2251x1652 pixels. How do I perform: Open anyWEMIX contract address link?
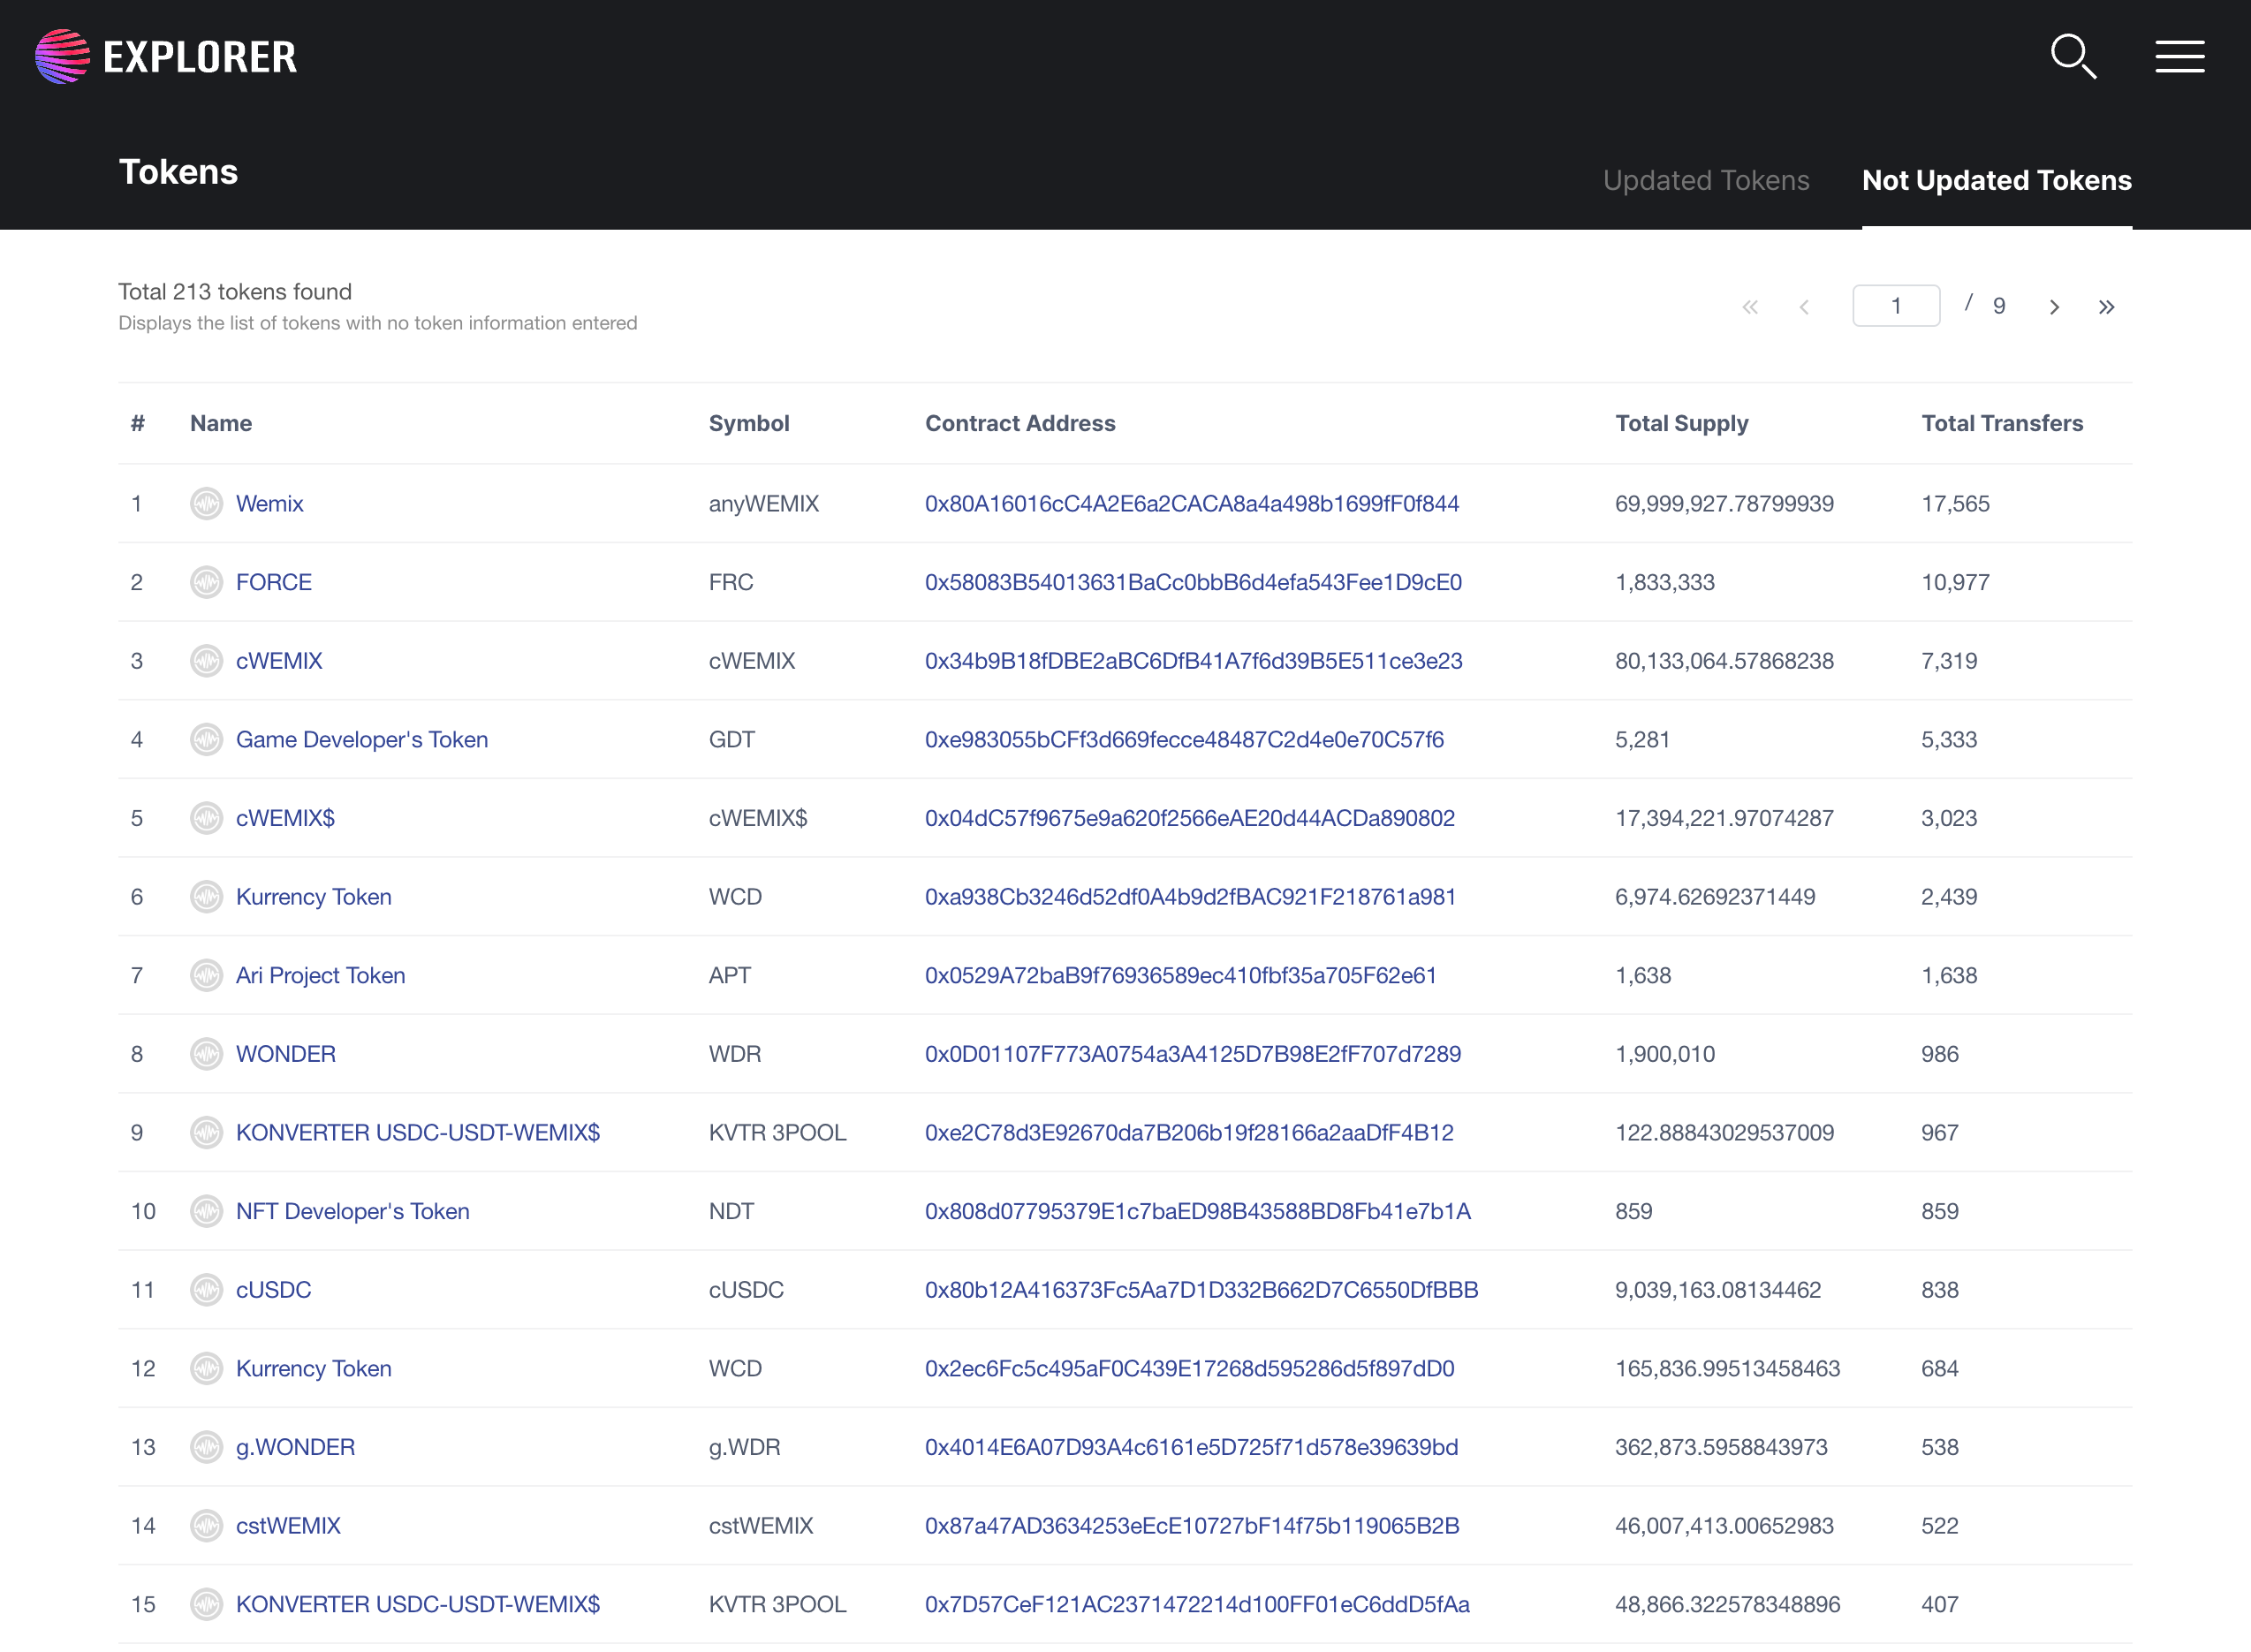pyautogui.click(x=1191, y=503)
